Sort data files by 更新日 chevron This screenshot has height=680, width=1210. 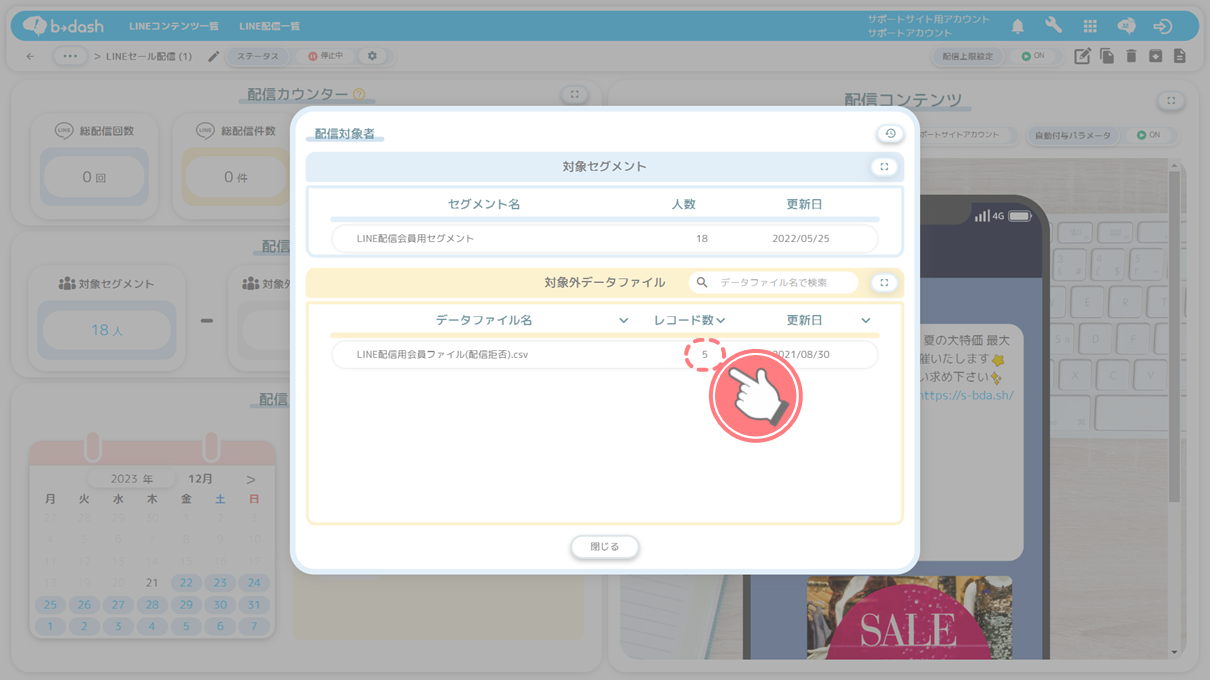pyautogui.click(x=866, y=320)
